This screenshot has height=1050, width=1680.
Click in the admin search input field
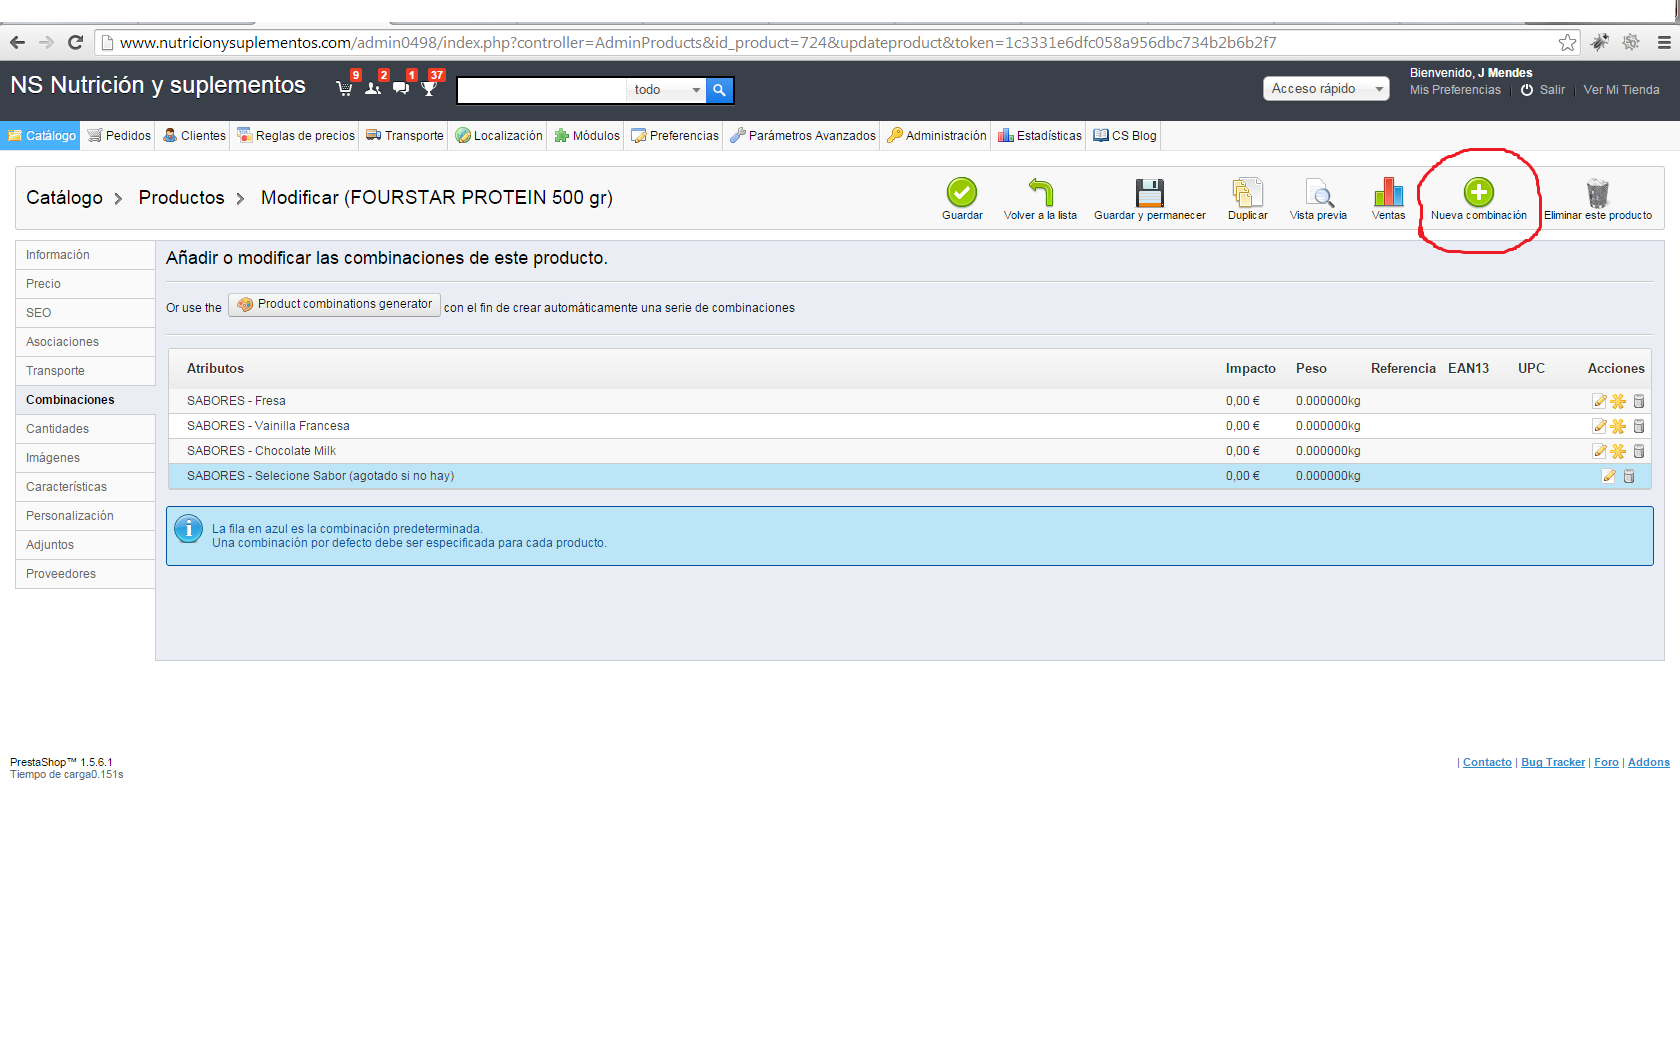[x=542, y=90]
